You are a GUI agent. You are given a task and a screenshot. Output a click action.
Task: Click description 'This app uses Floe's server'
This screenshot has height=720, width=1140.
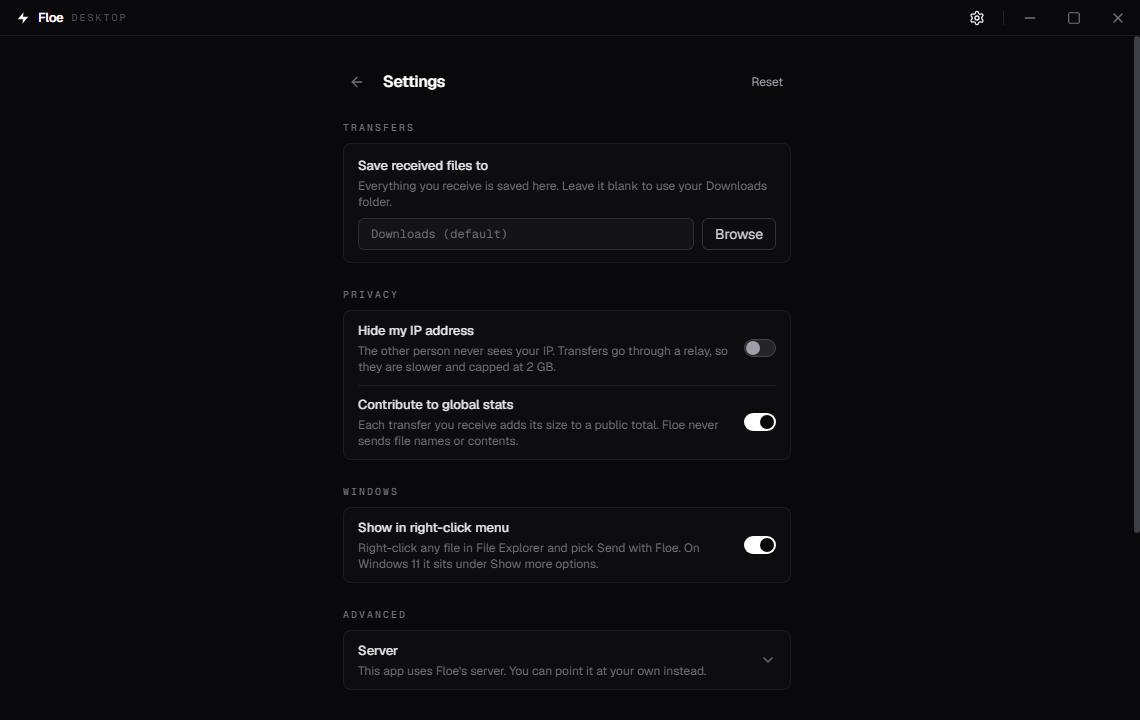pyautogui.click(x=531, y=671)
